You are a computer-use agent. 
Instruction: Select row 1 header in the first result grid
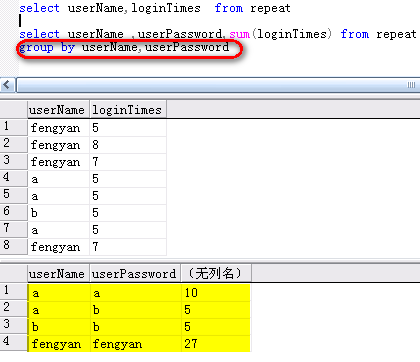point(14,127)
